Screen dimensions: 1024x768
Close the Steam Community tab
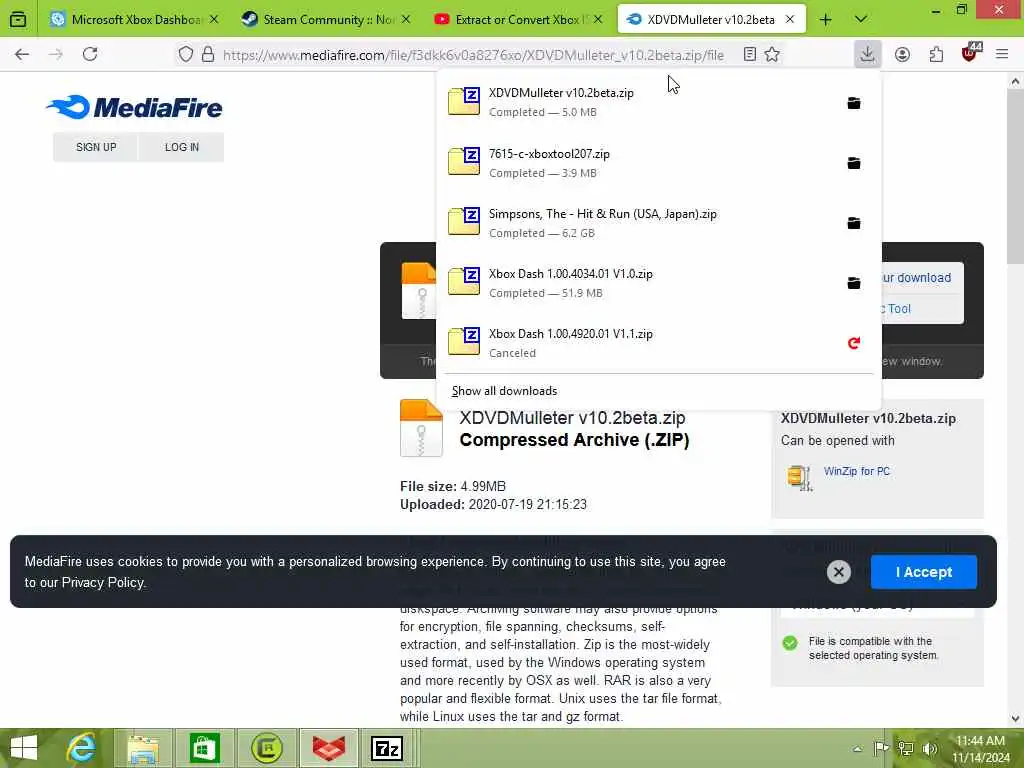[406, 20]
